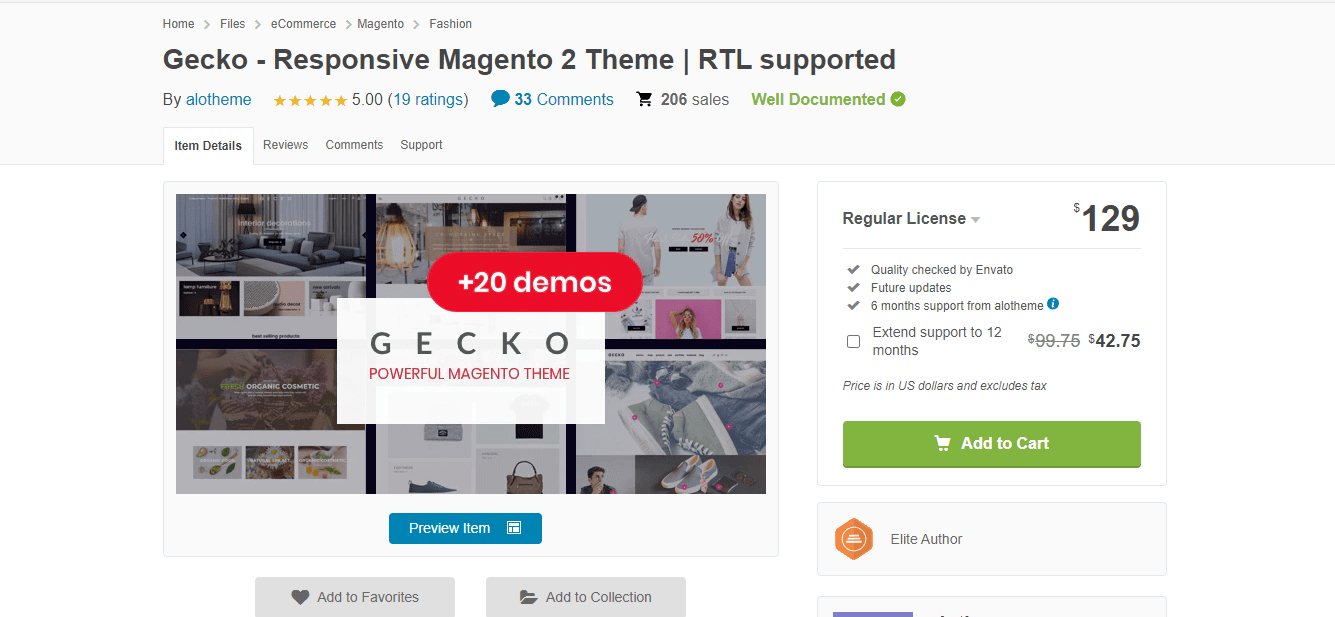
Task: Enable Extend support to 12 months checkbox
Action: [x=853, y=341]
